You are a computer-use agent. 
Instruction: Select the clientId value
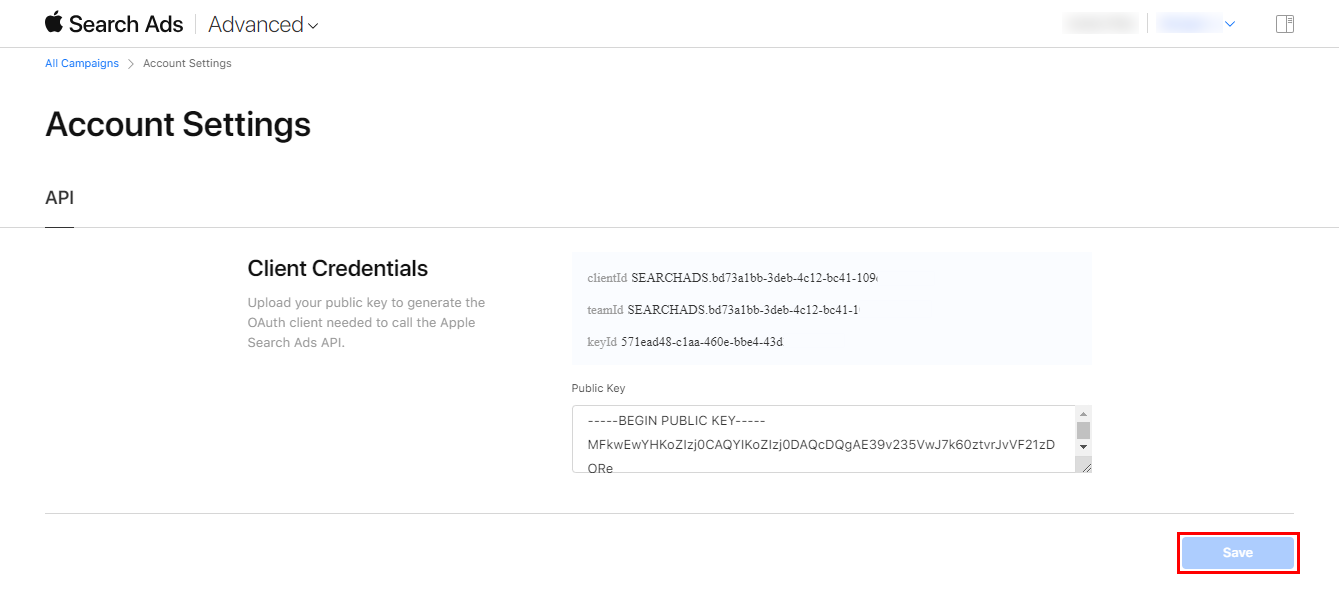[760, 277]
